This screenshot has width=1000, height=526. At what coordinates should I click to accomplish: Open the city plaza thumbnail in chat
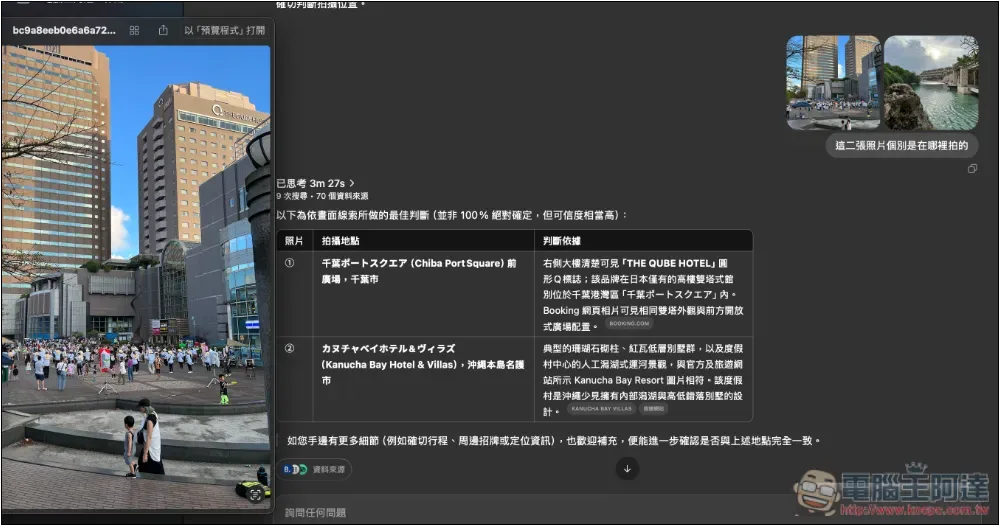coord(833,83)
